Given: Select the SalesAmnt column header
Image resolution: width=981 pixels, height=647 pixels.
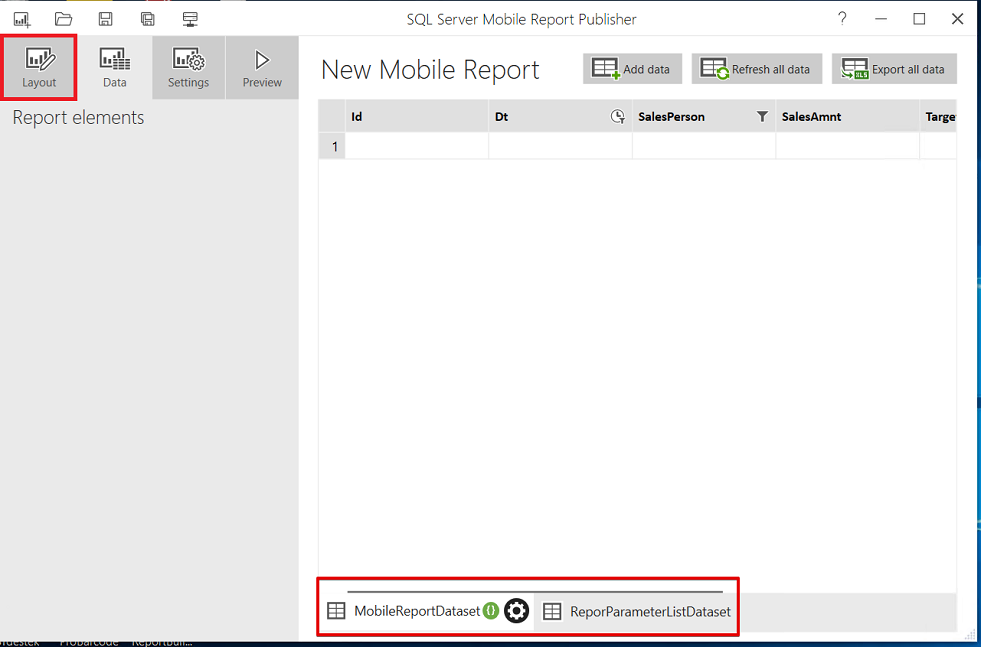Looking at the screenshot, I should point(848,116).
